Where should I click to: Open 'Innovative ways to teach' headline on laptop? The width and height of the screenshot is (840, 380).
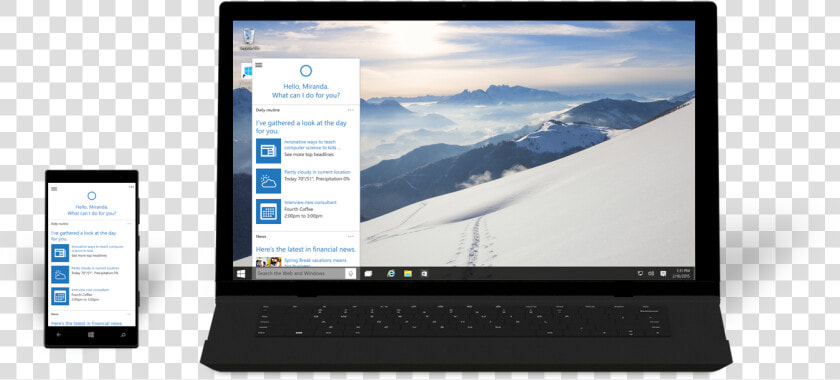(312, 145)
